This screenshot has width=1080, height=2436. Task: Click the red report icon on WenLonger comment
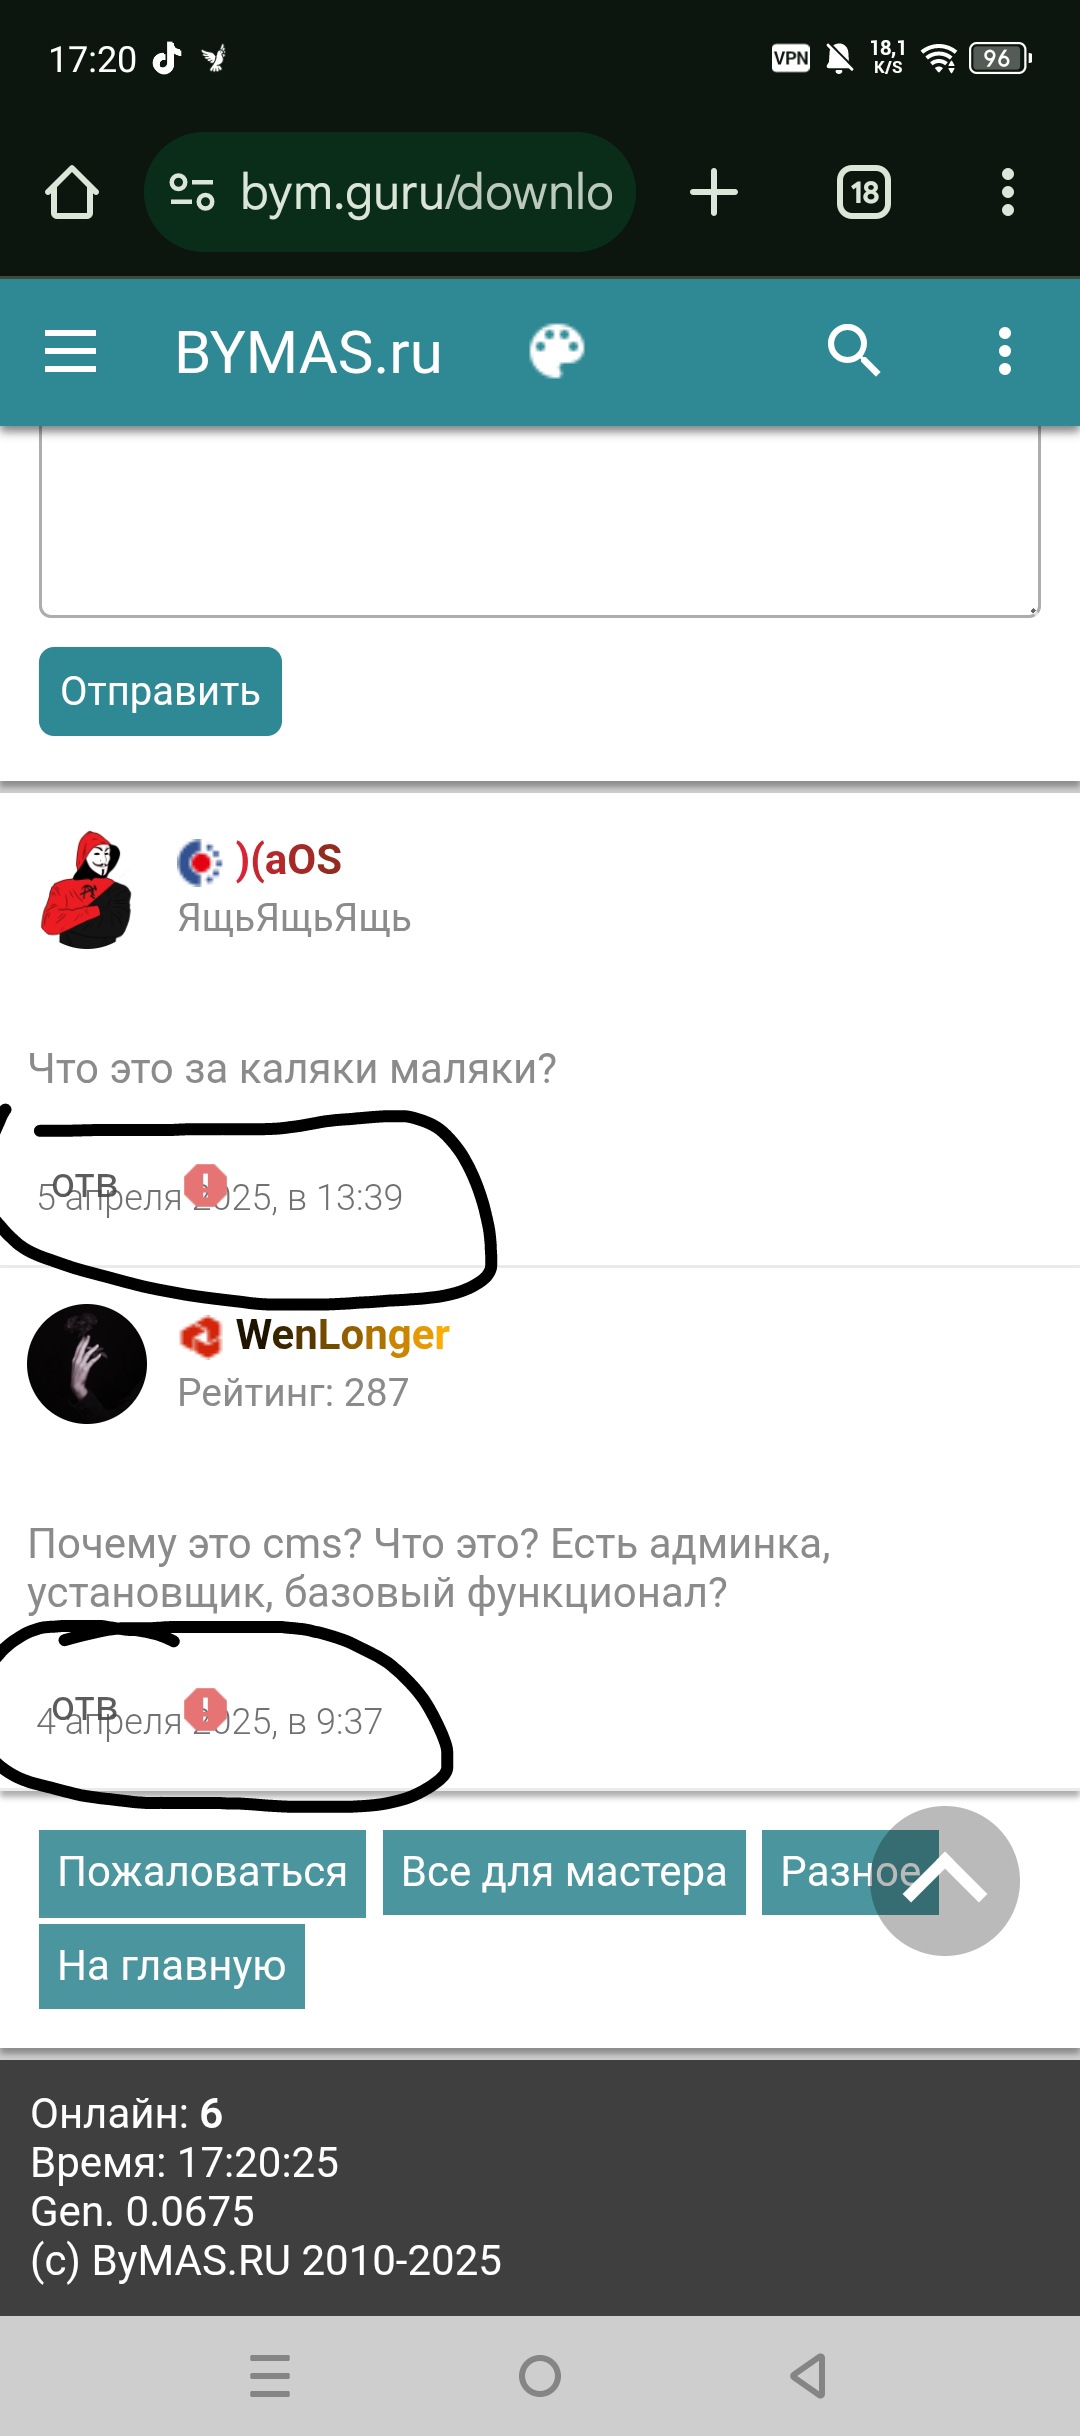[x=206, y=1710]
